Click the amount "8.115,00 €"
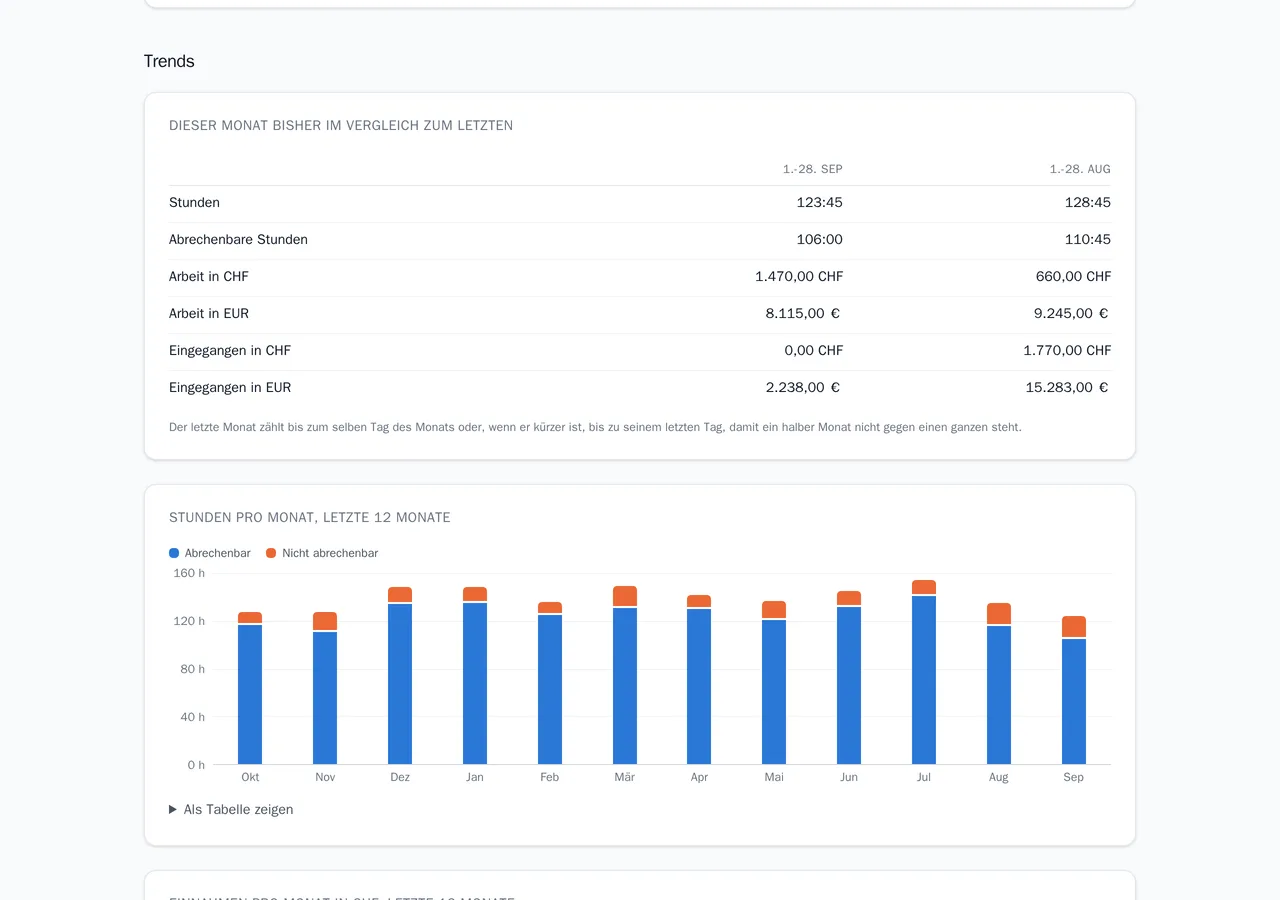The width and height of the screenshot is (1280, 900). pos(803,314)
